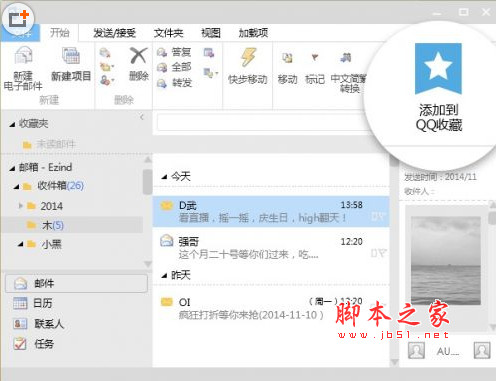
Task: Click the envelope icon of OI message
Action: coord(167,302)
